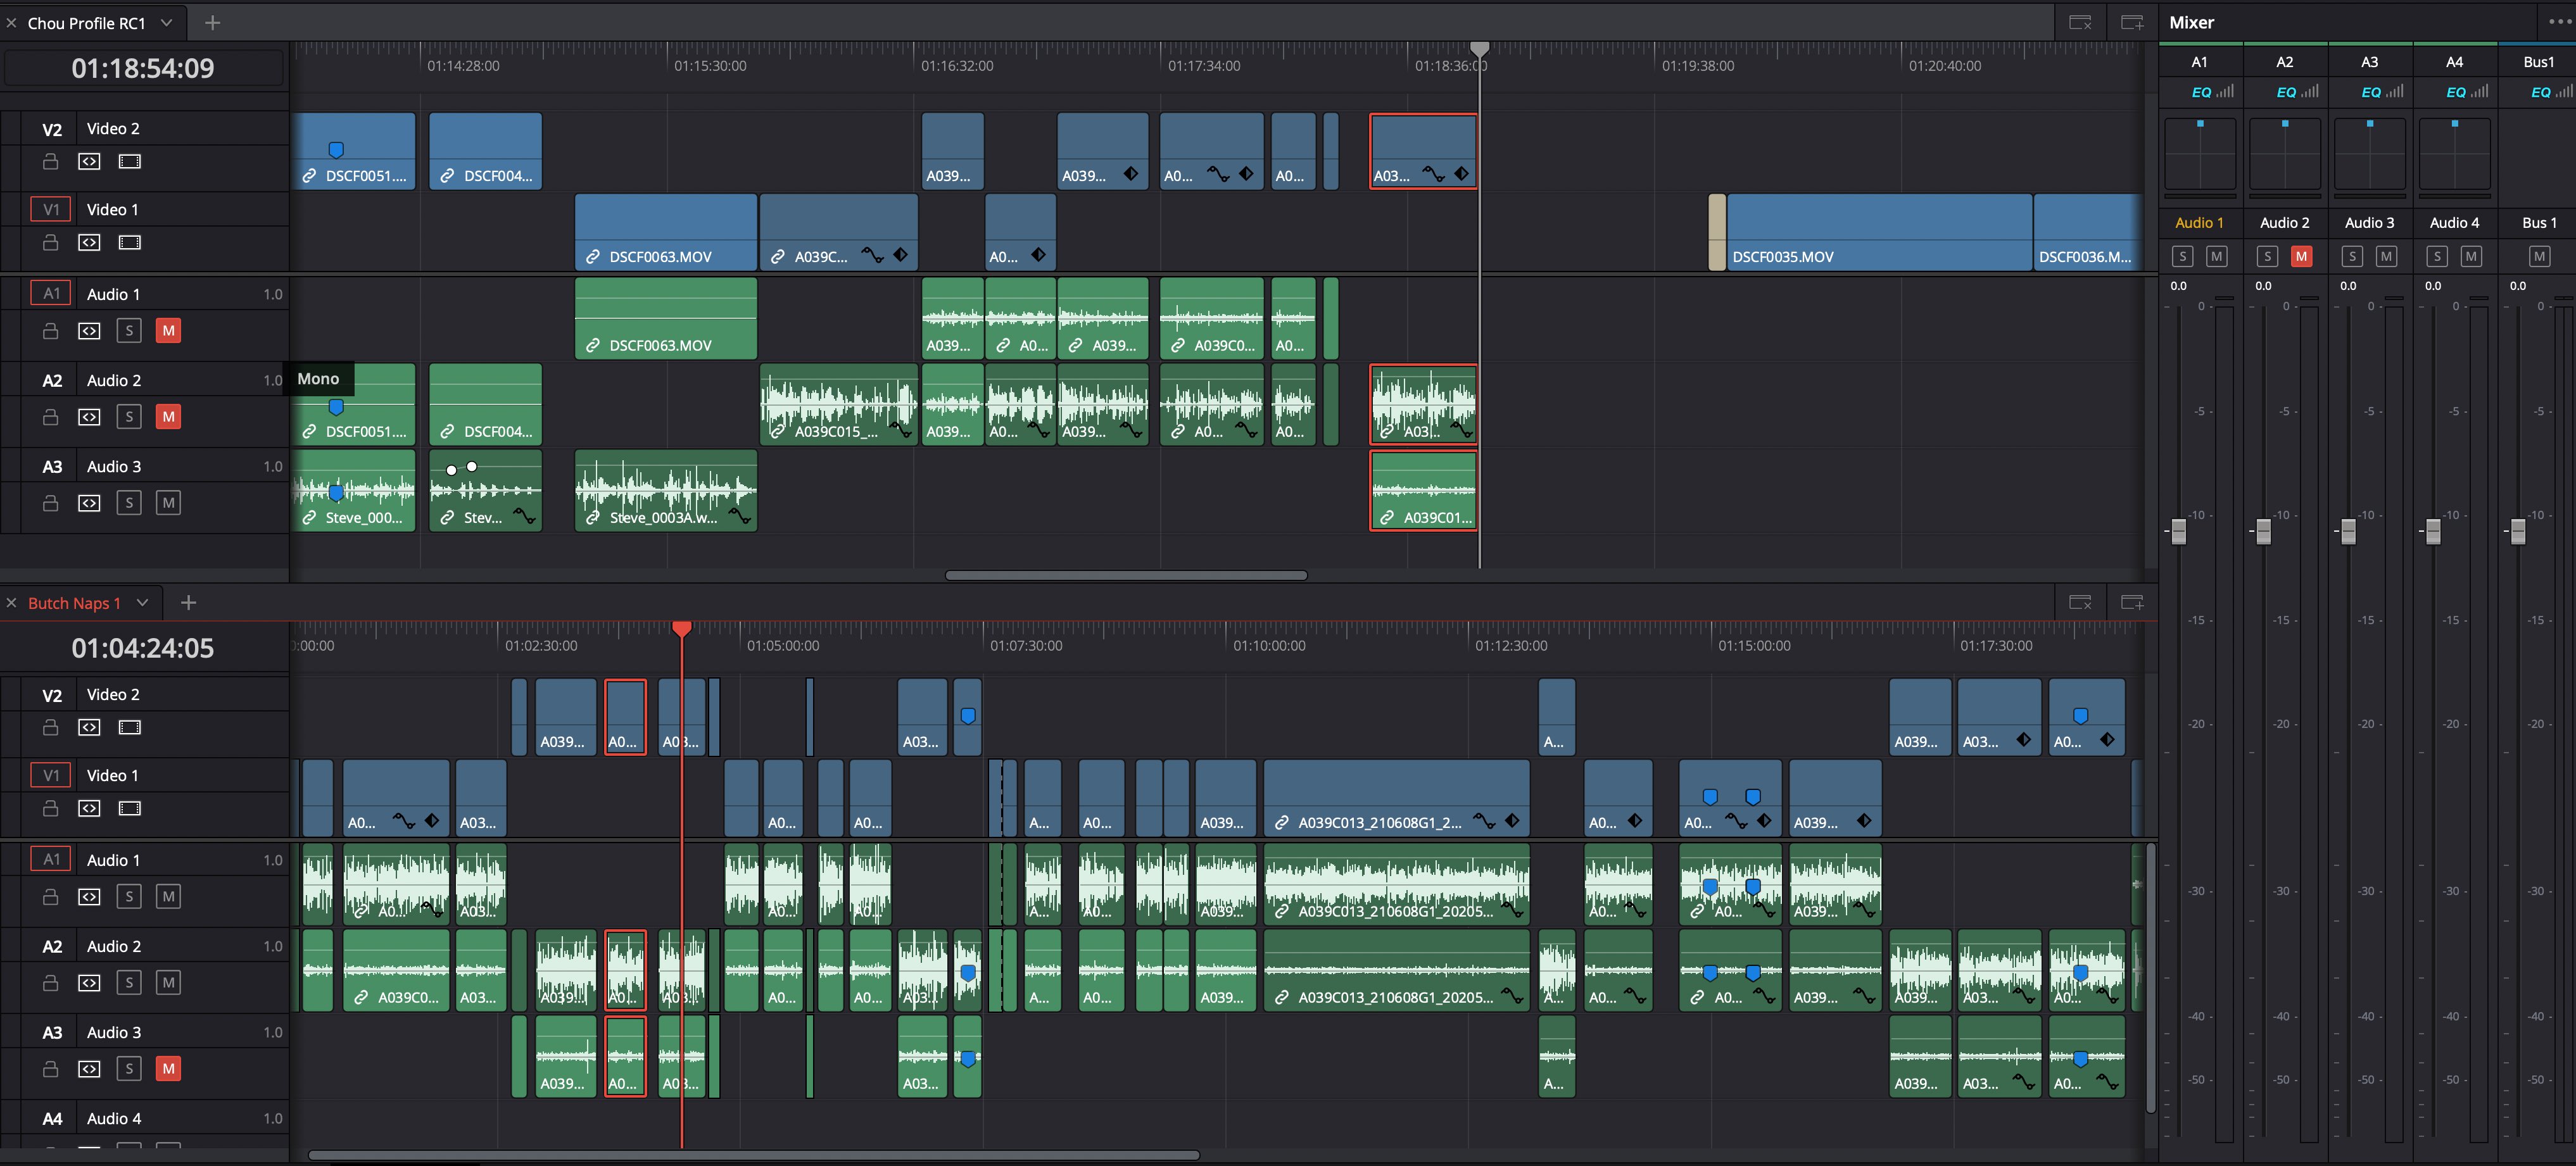
Task: Click the 01:16:32:00 label in Chou Profile ruler
Action: click(x=957, y=66)
